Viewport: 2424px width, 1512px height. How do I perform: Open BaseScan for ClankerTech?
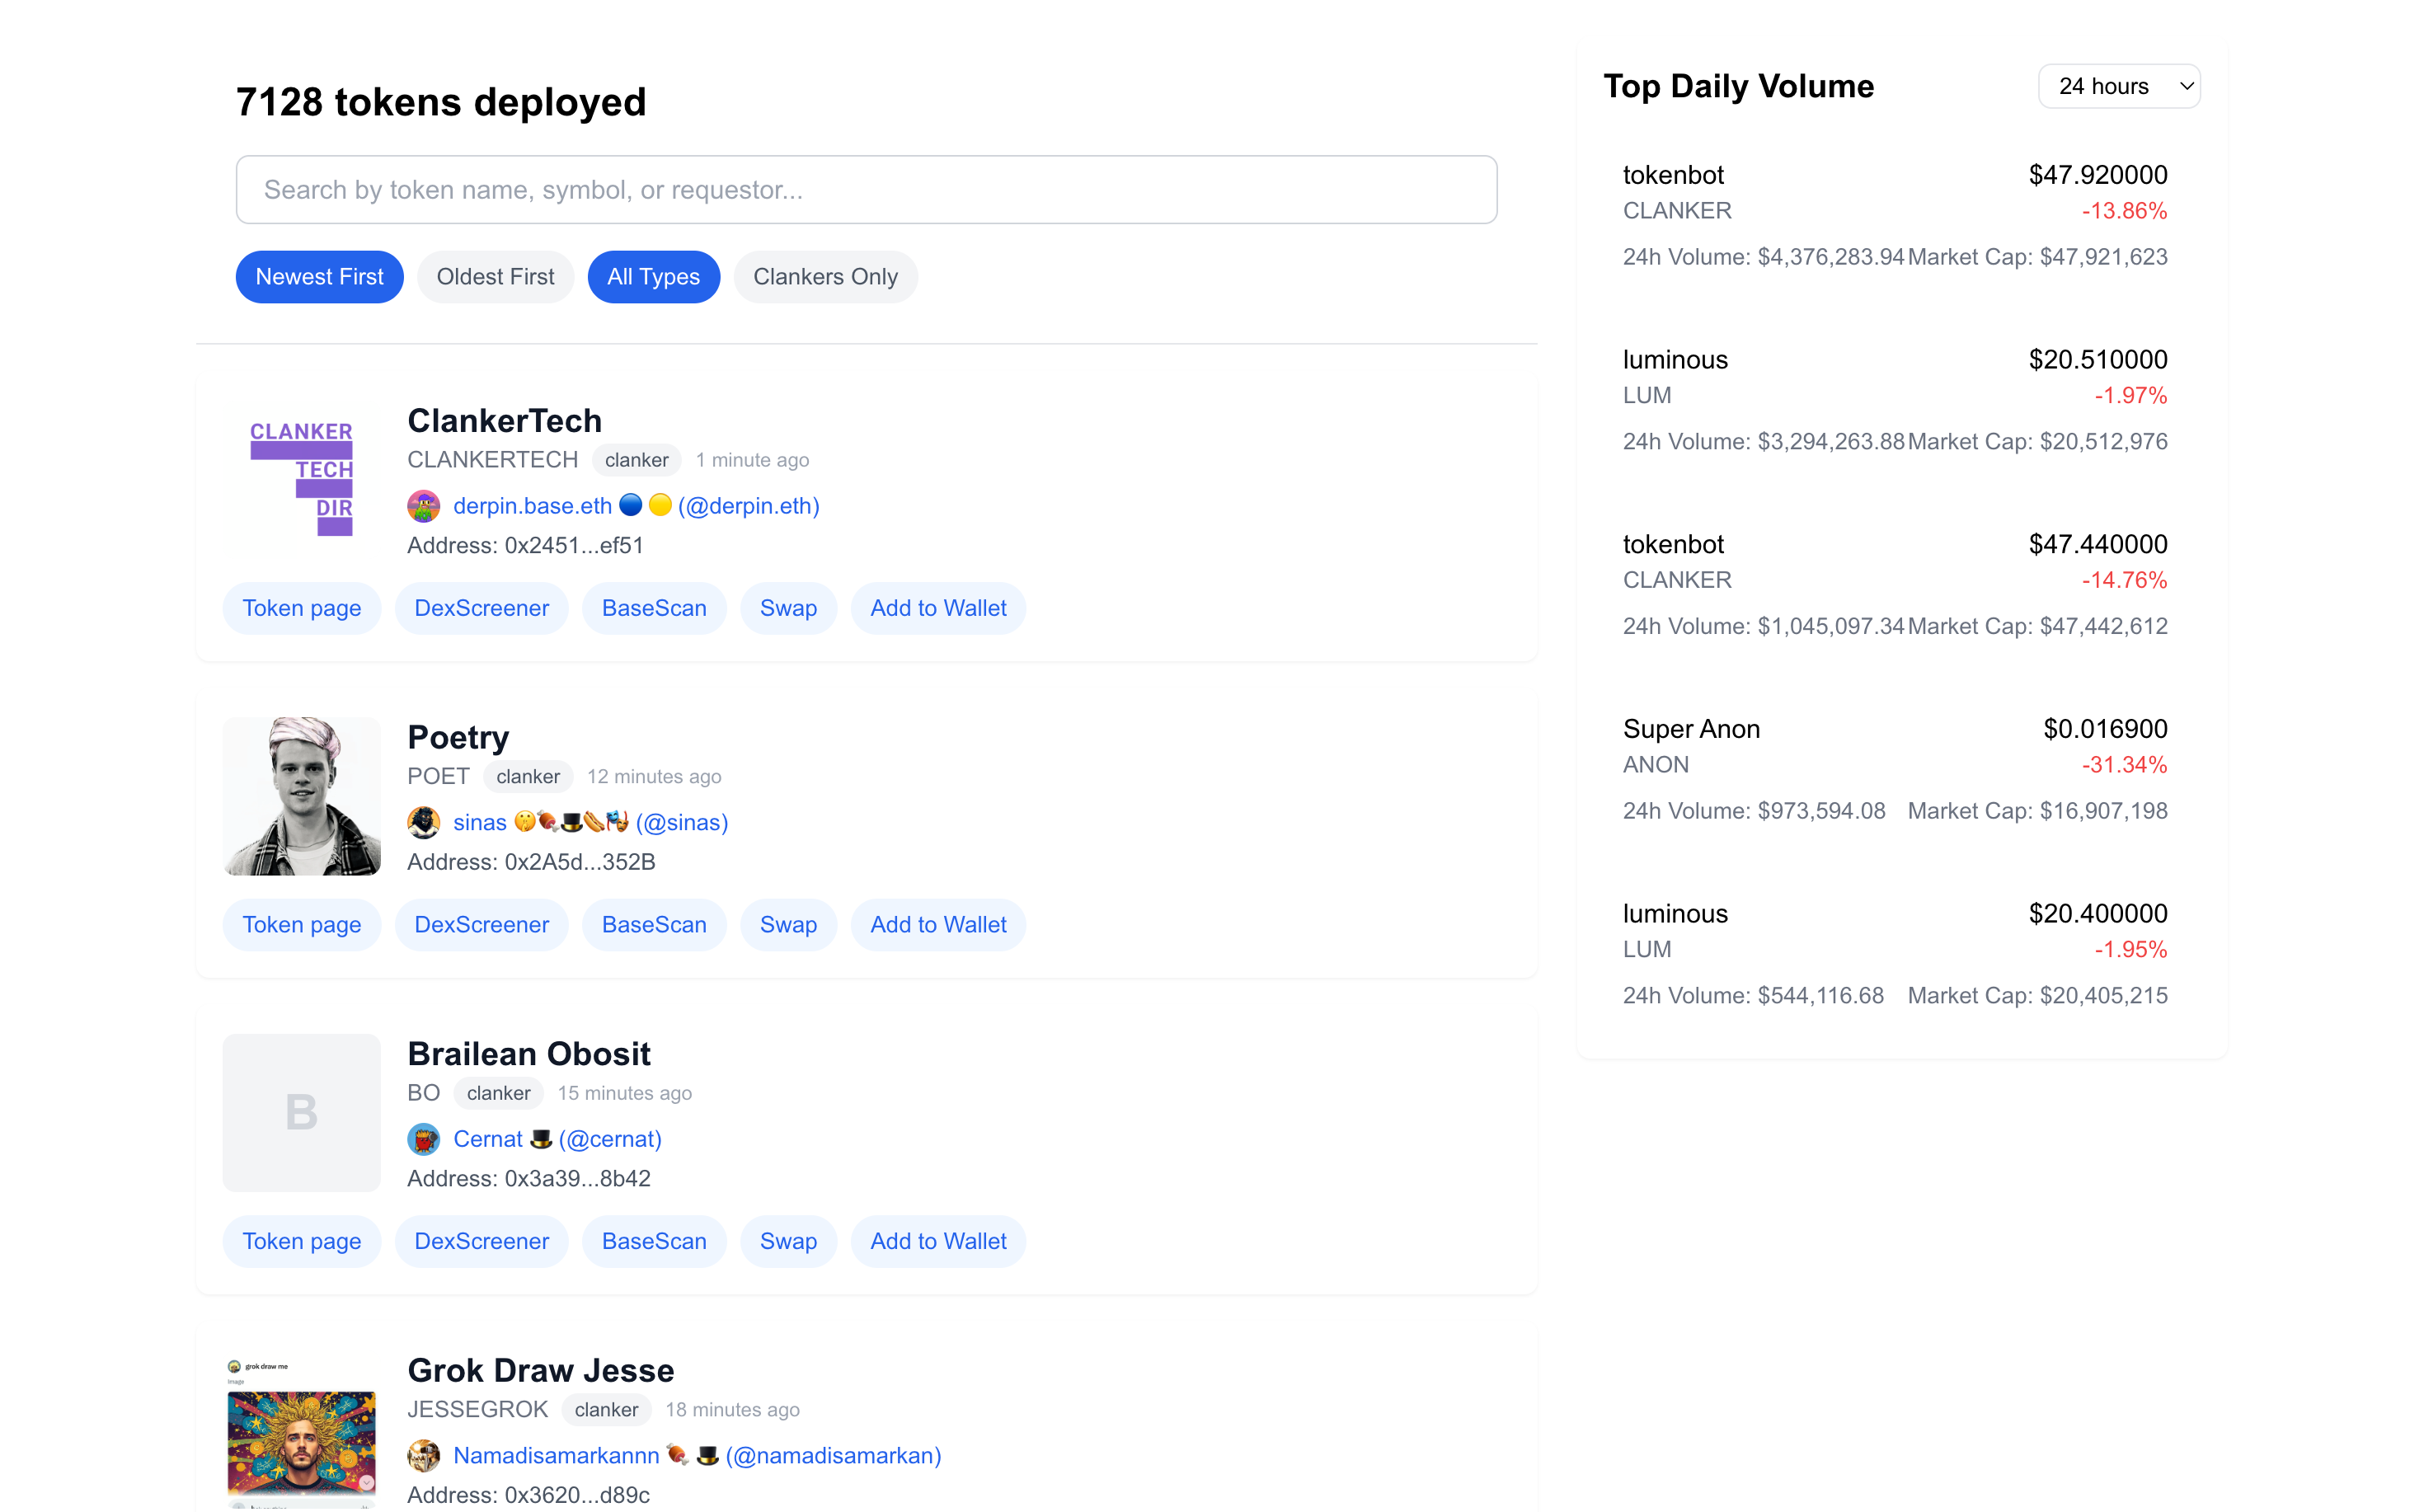654,608
